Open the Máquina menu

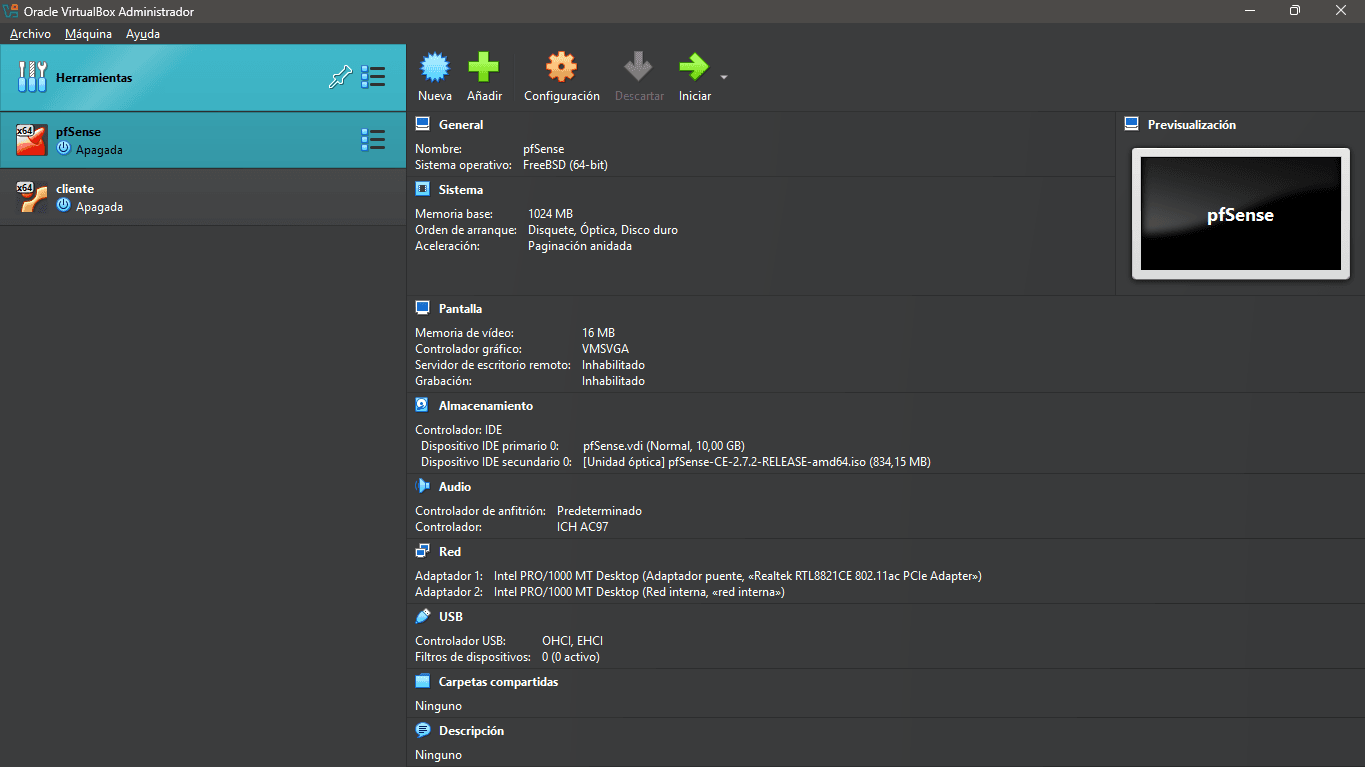(x=88, y=34)
